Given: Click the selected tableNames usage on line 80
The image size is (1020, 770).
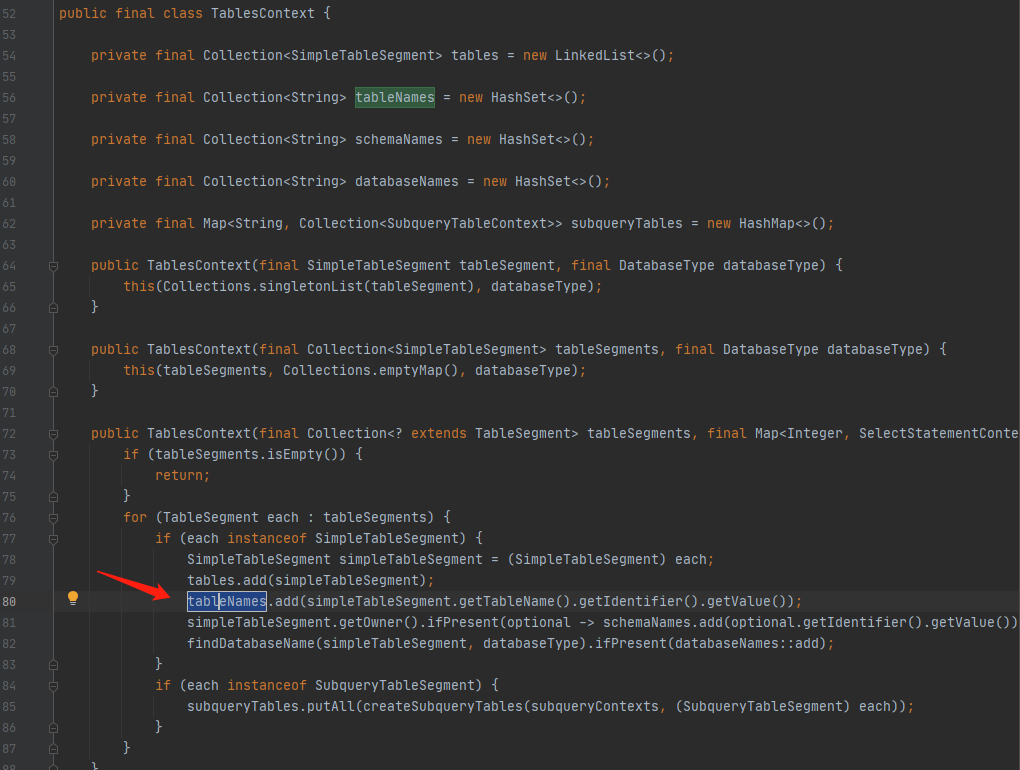Looking at the screenshot, I should coord(227,602).
